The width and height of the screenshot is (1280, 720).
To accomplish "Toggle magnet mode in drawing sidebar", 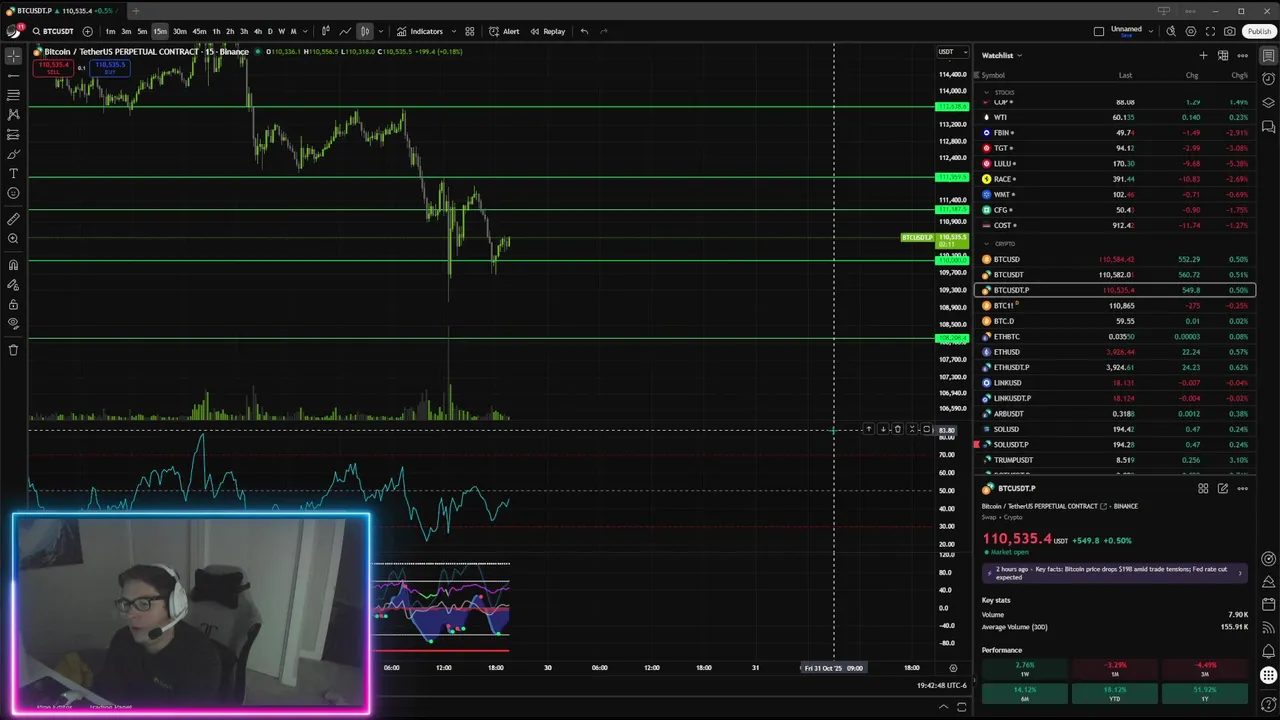I will pos(13,265).
